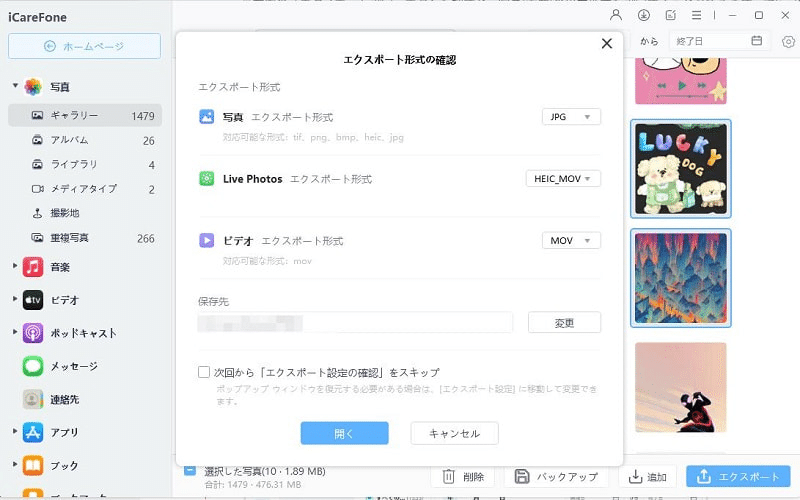Image resolution: width=800 pixels, height=500 pixels.
Task: Click the 連絡先 contacts icon
Action: point(33,399)
